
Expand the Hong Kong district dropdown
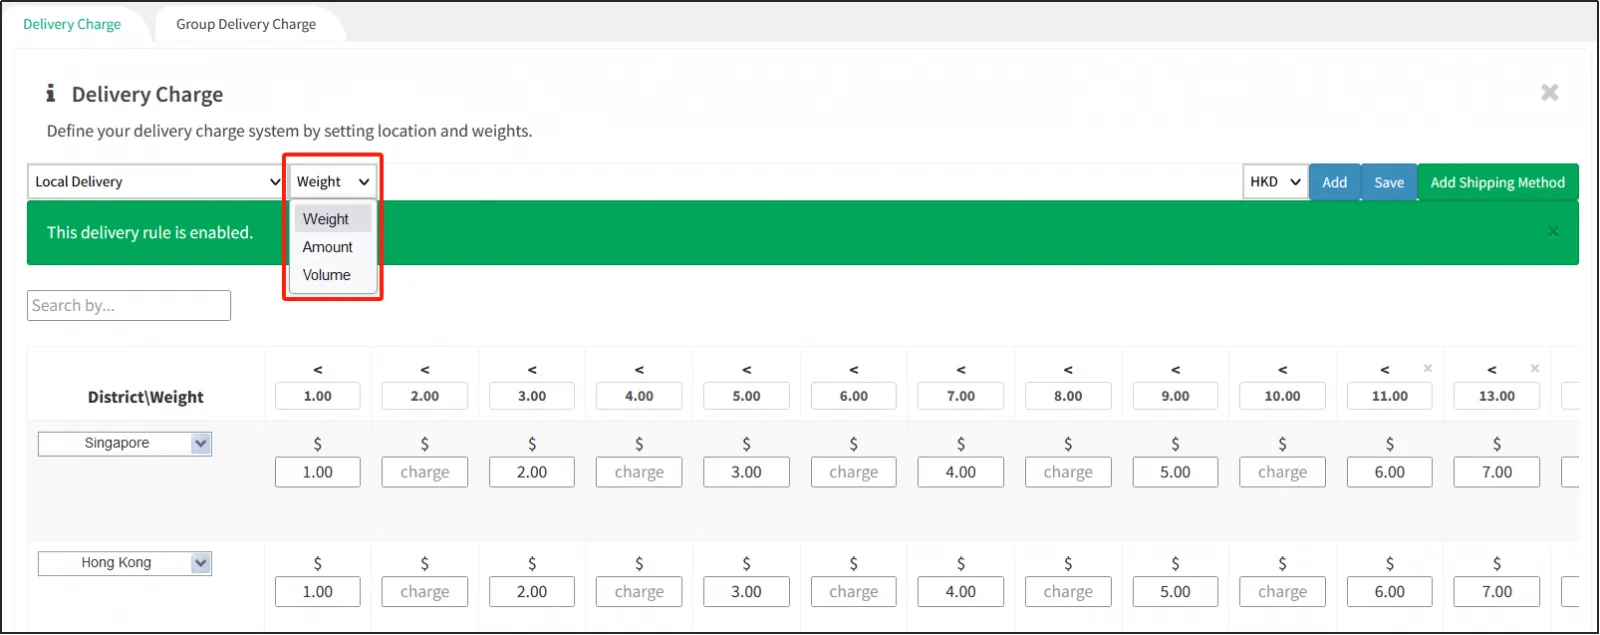[x=201, y=563]
